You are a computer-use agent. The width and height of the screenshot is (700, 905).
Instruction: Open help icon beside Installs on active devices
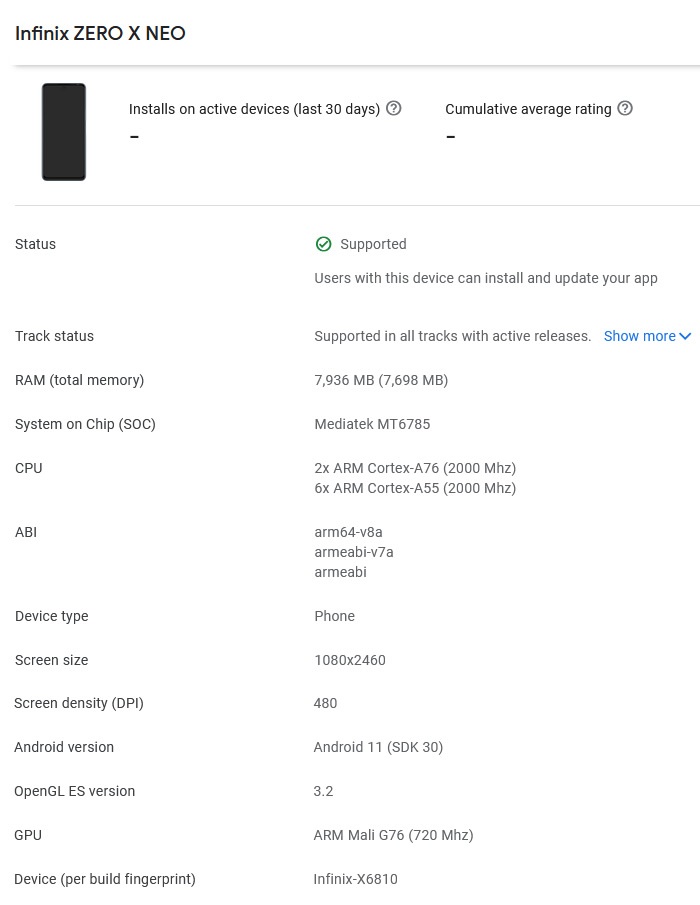394,109
